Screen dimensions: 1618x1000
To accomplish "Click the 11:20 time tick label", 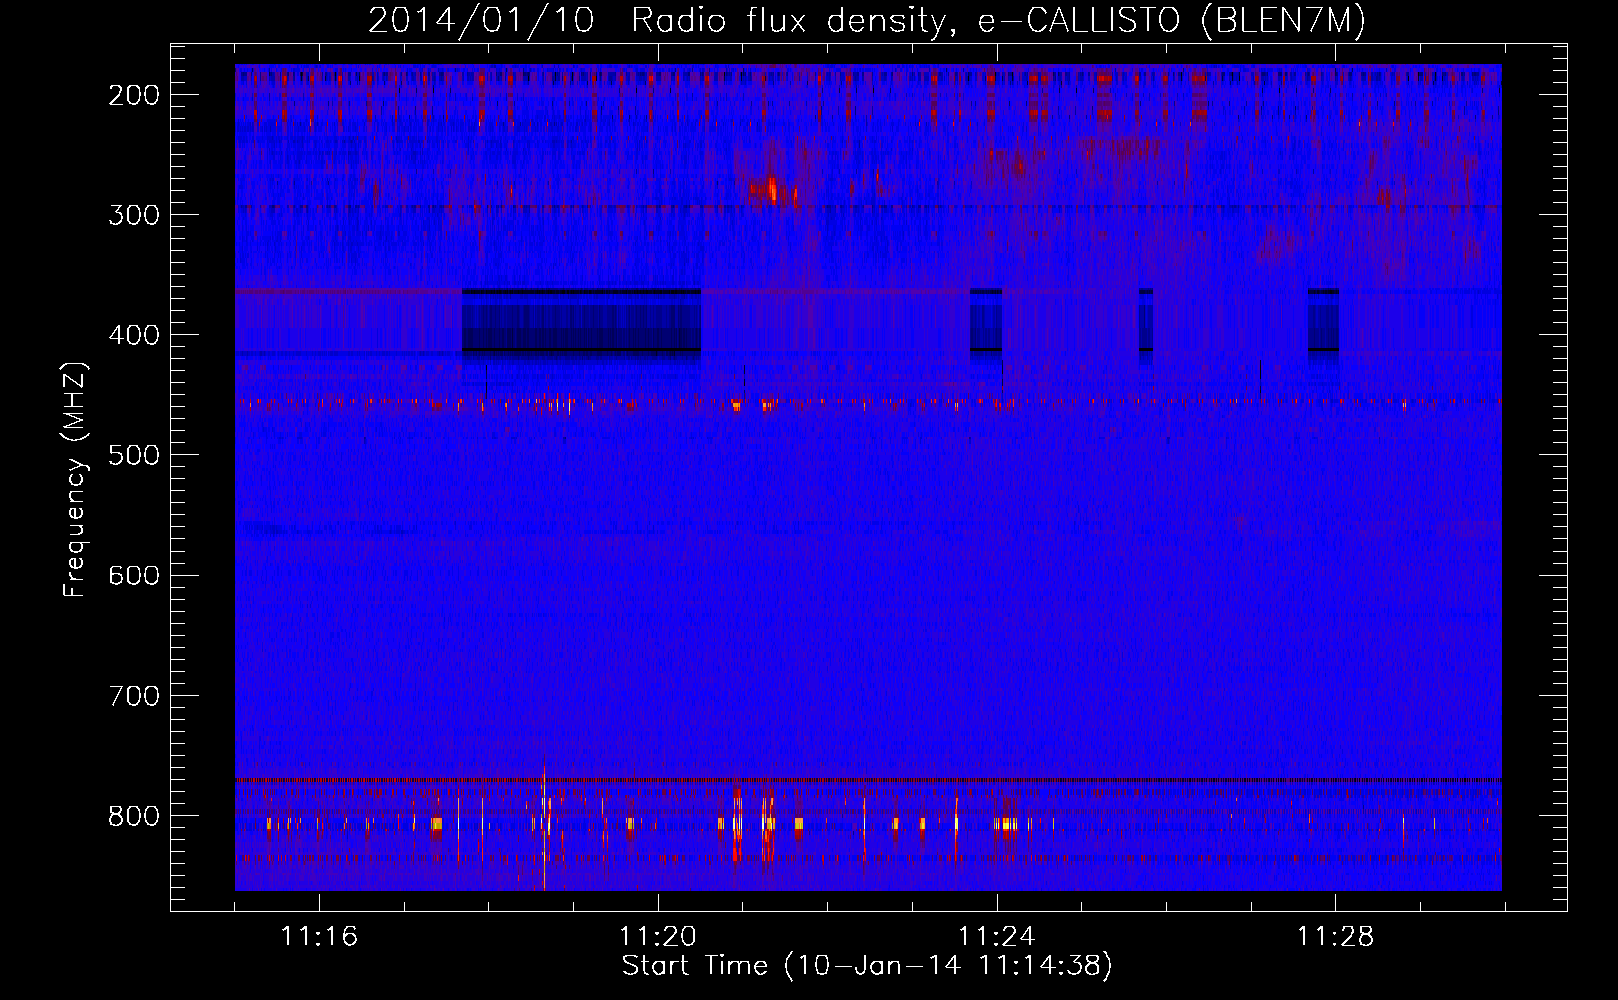I will coord(658,936).
